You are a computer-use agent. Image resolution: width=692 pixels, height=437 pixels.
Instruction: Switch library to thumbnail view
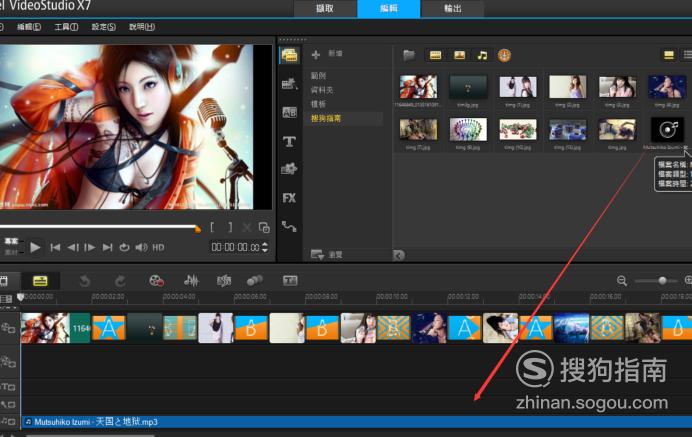pos(669,55)
